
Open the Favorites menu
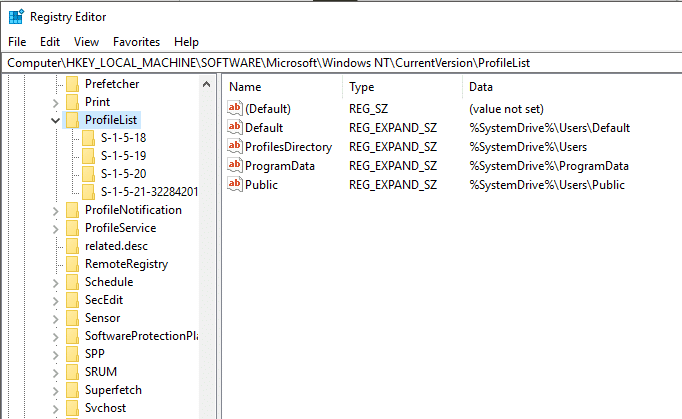136,42
